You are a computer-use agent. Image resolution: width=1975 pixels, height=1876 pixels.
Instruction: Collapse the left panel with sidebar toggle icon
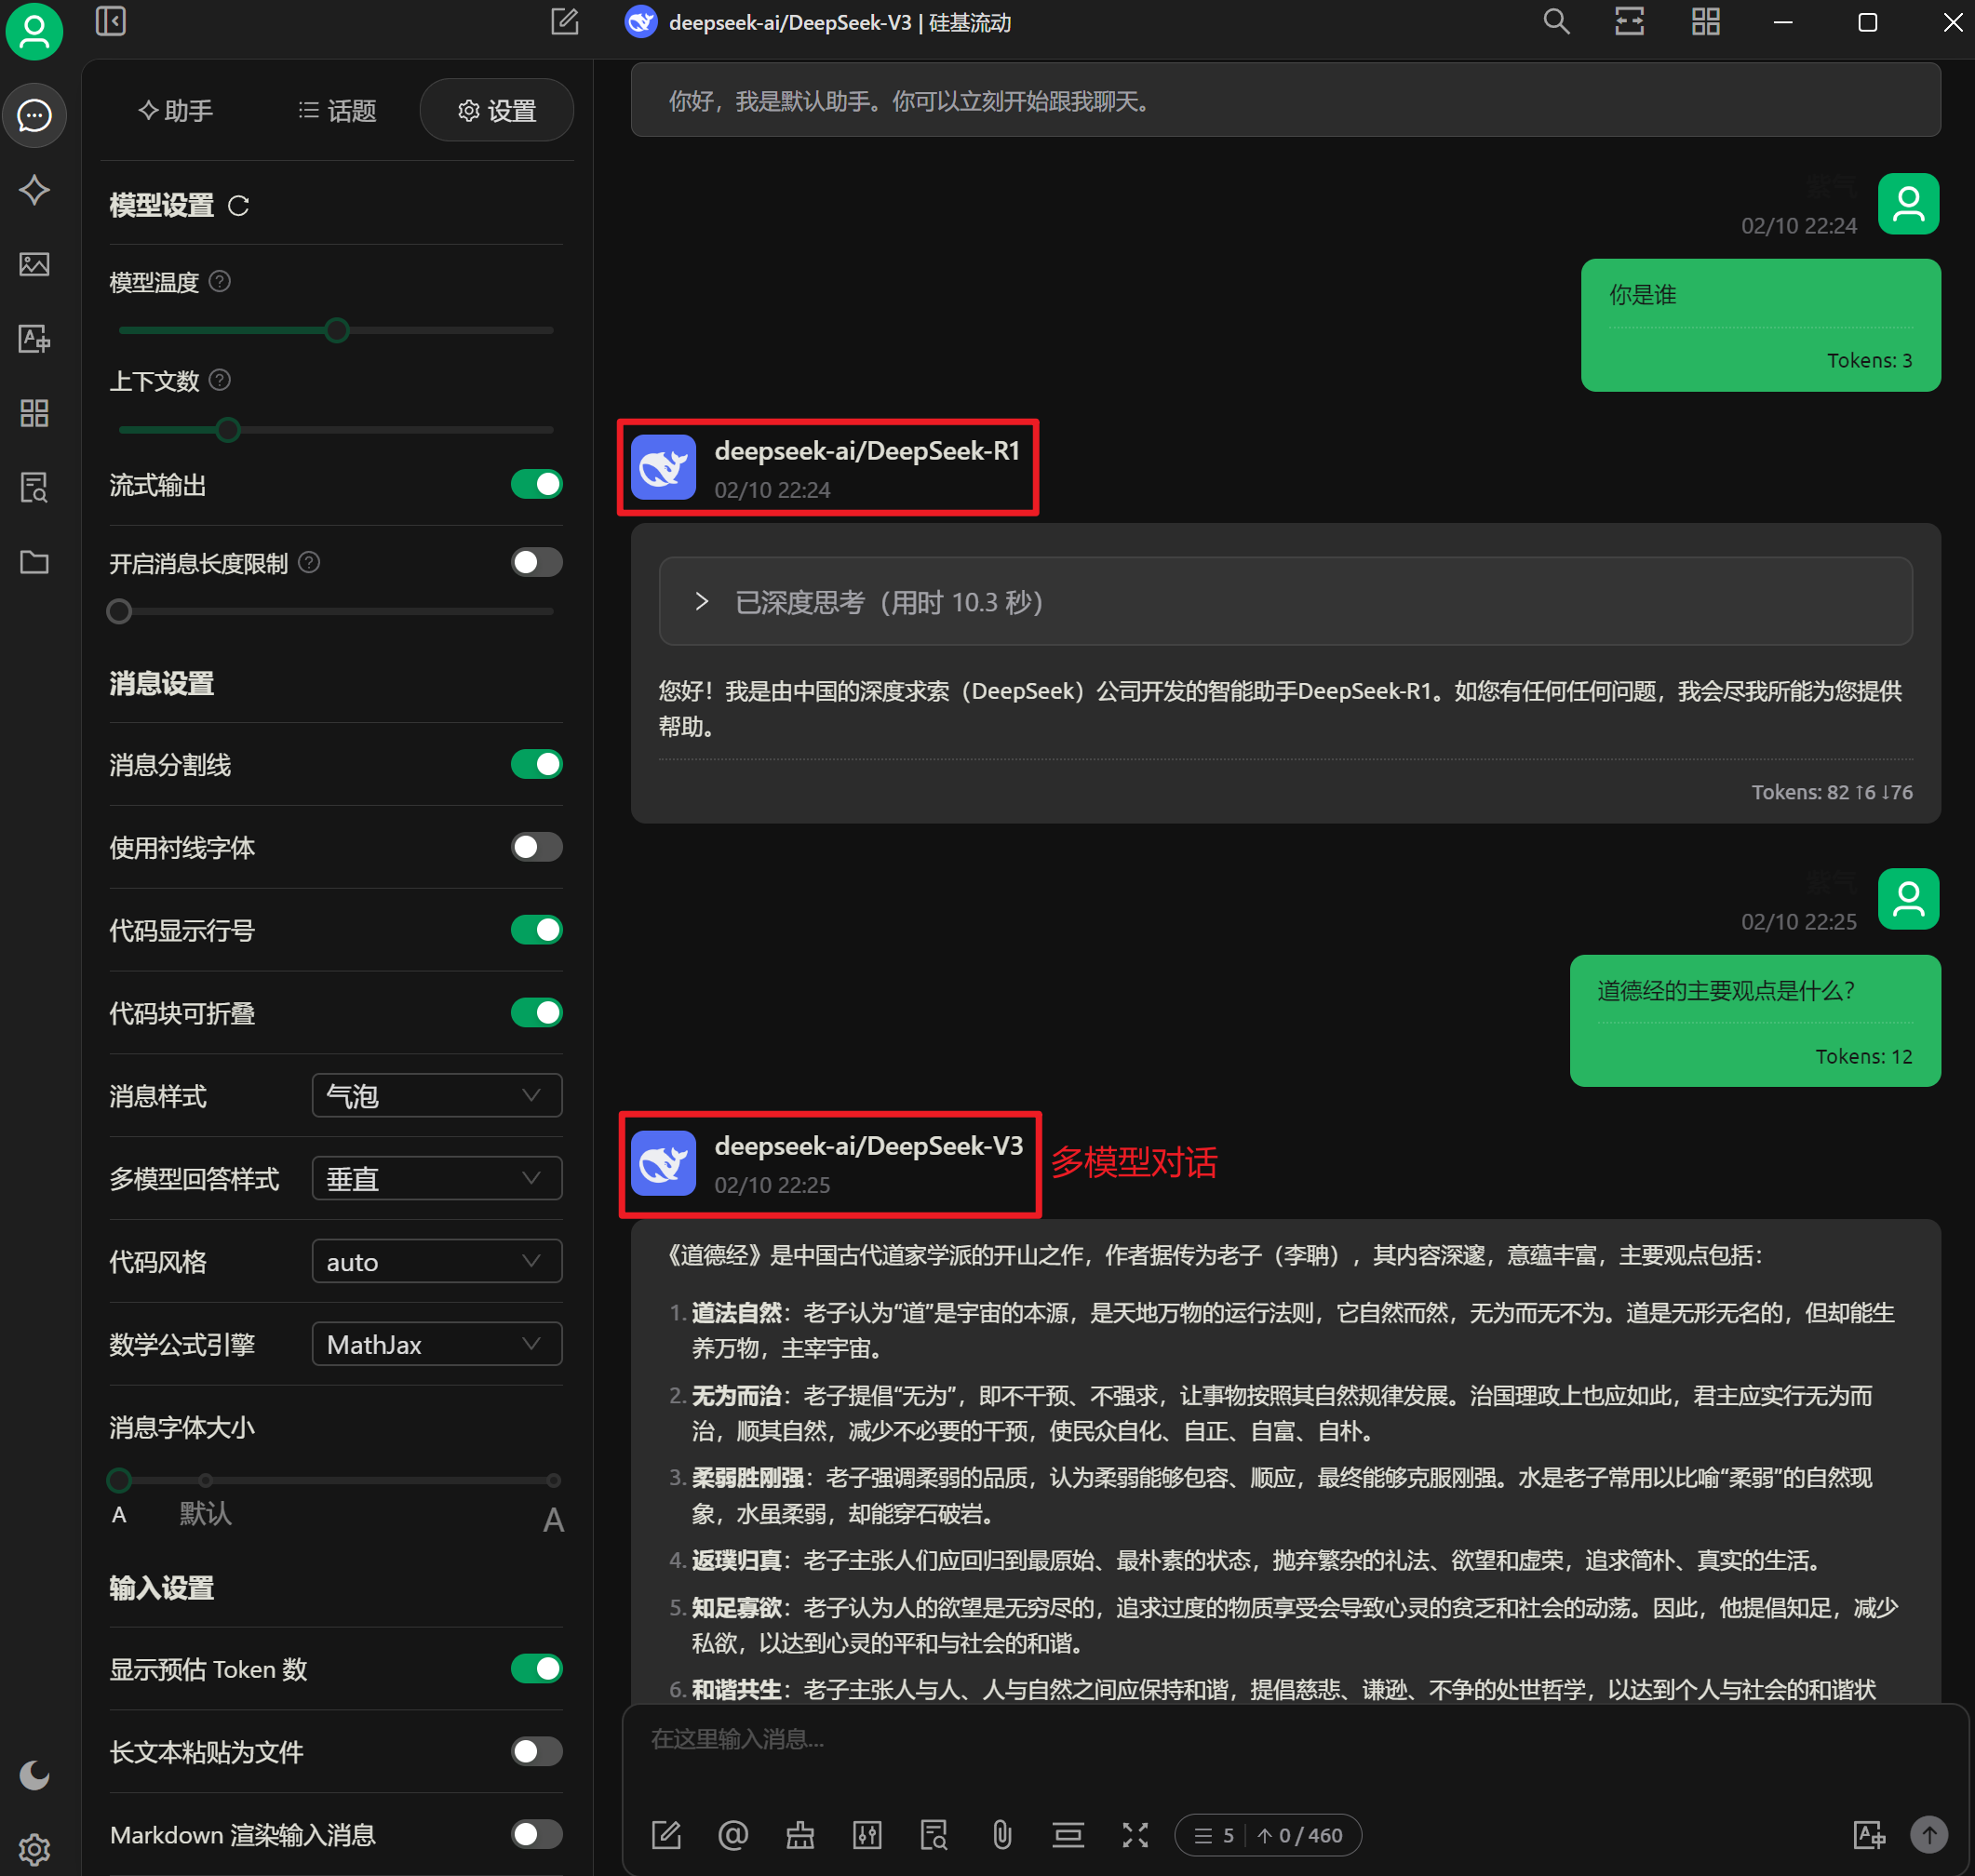coord(111,21)
